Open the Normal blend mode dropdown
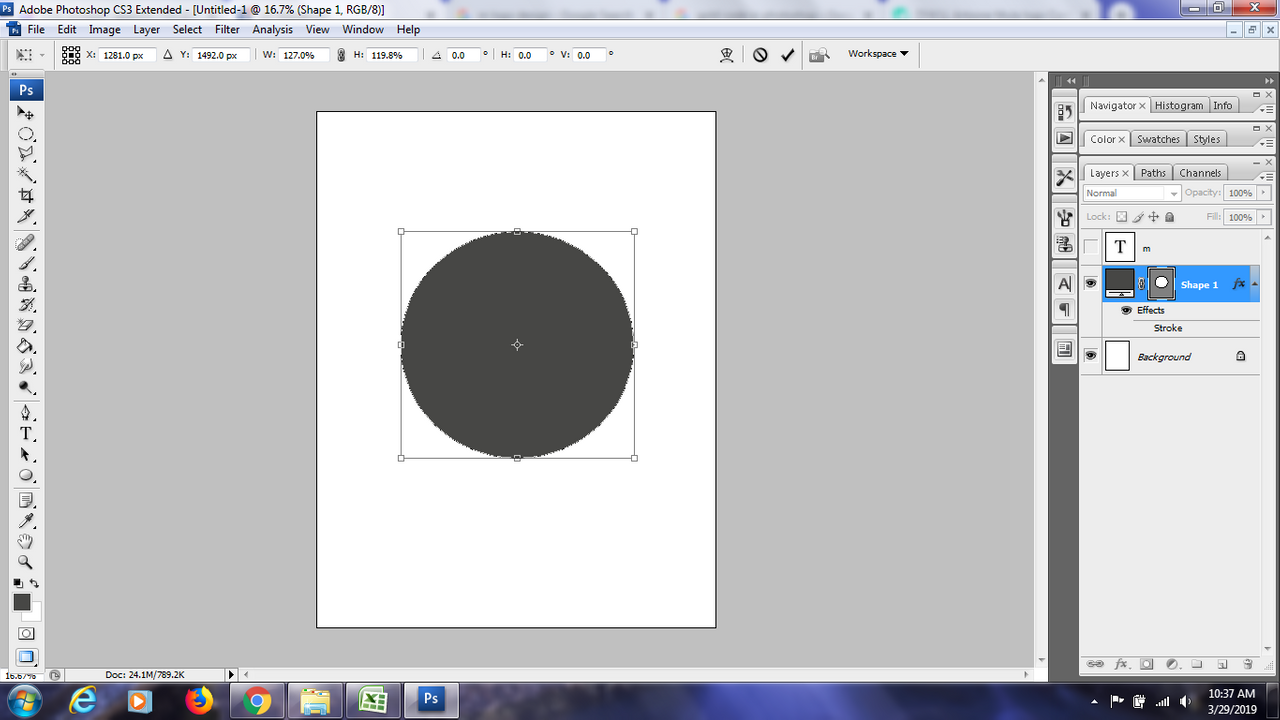This screenshot has height=720, width=1280. [x=1132, y=193]
